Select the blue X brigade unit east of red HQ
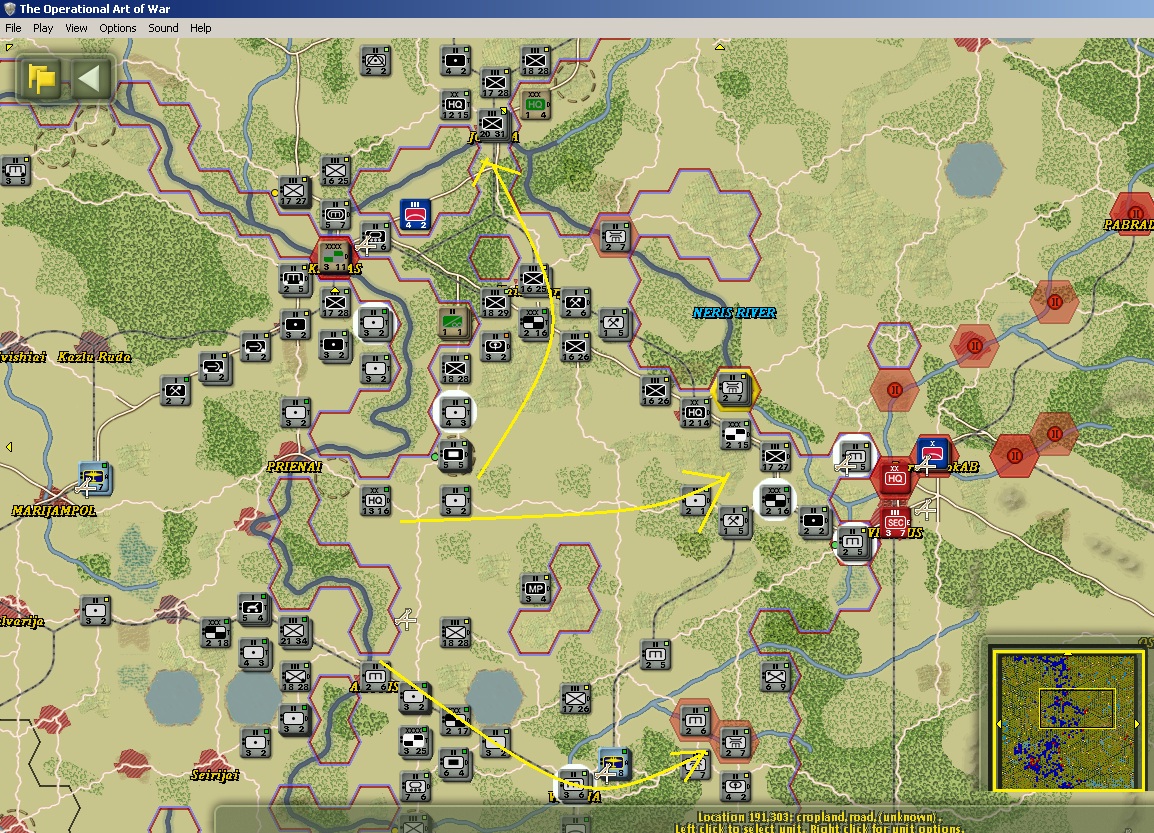Screen dimensions: 1154x833 click(932, 453)
